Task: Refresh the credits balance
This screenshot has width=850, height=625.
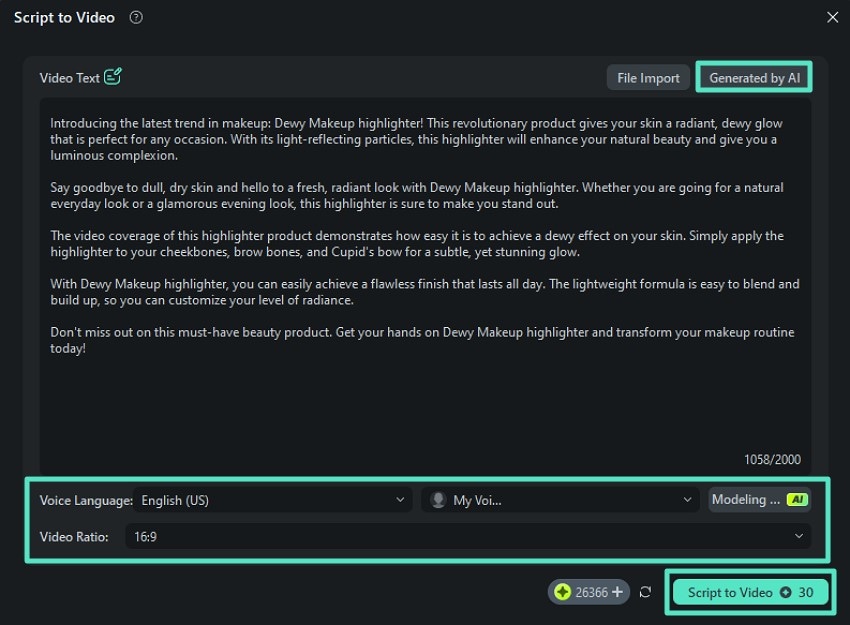Action: [x=645, y=592]
